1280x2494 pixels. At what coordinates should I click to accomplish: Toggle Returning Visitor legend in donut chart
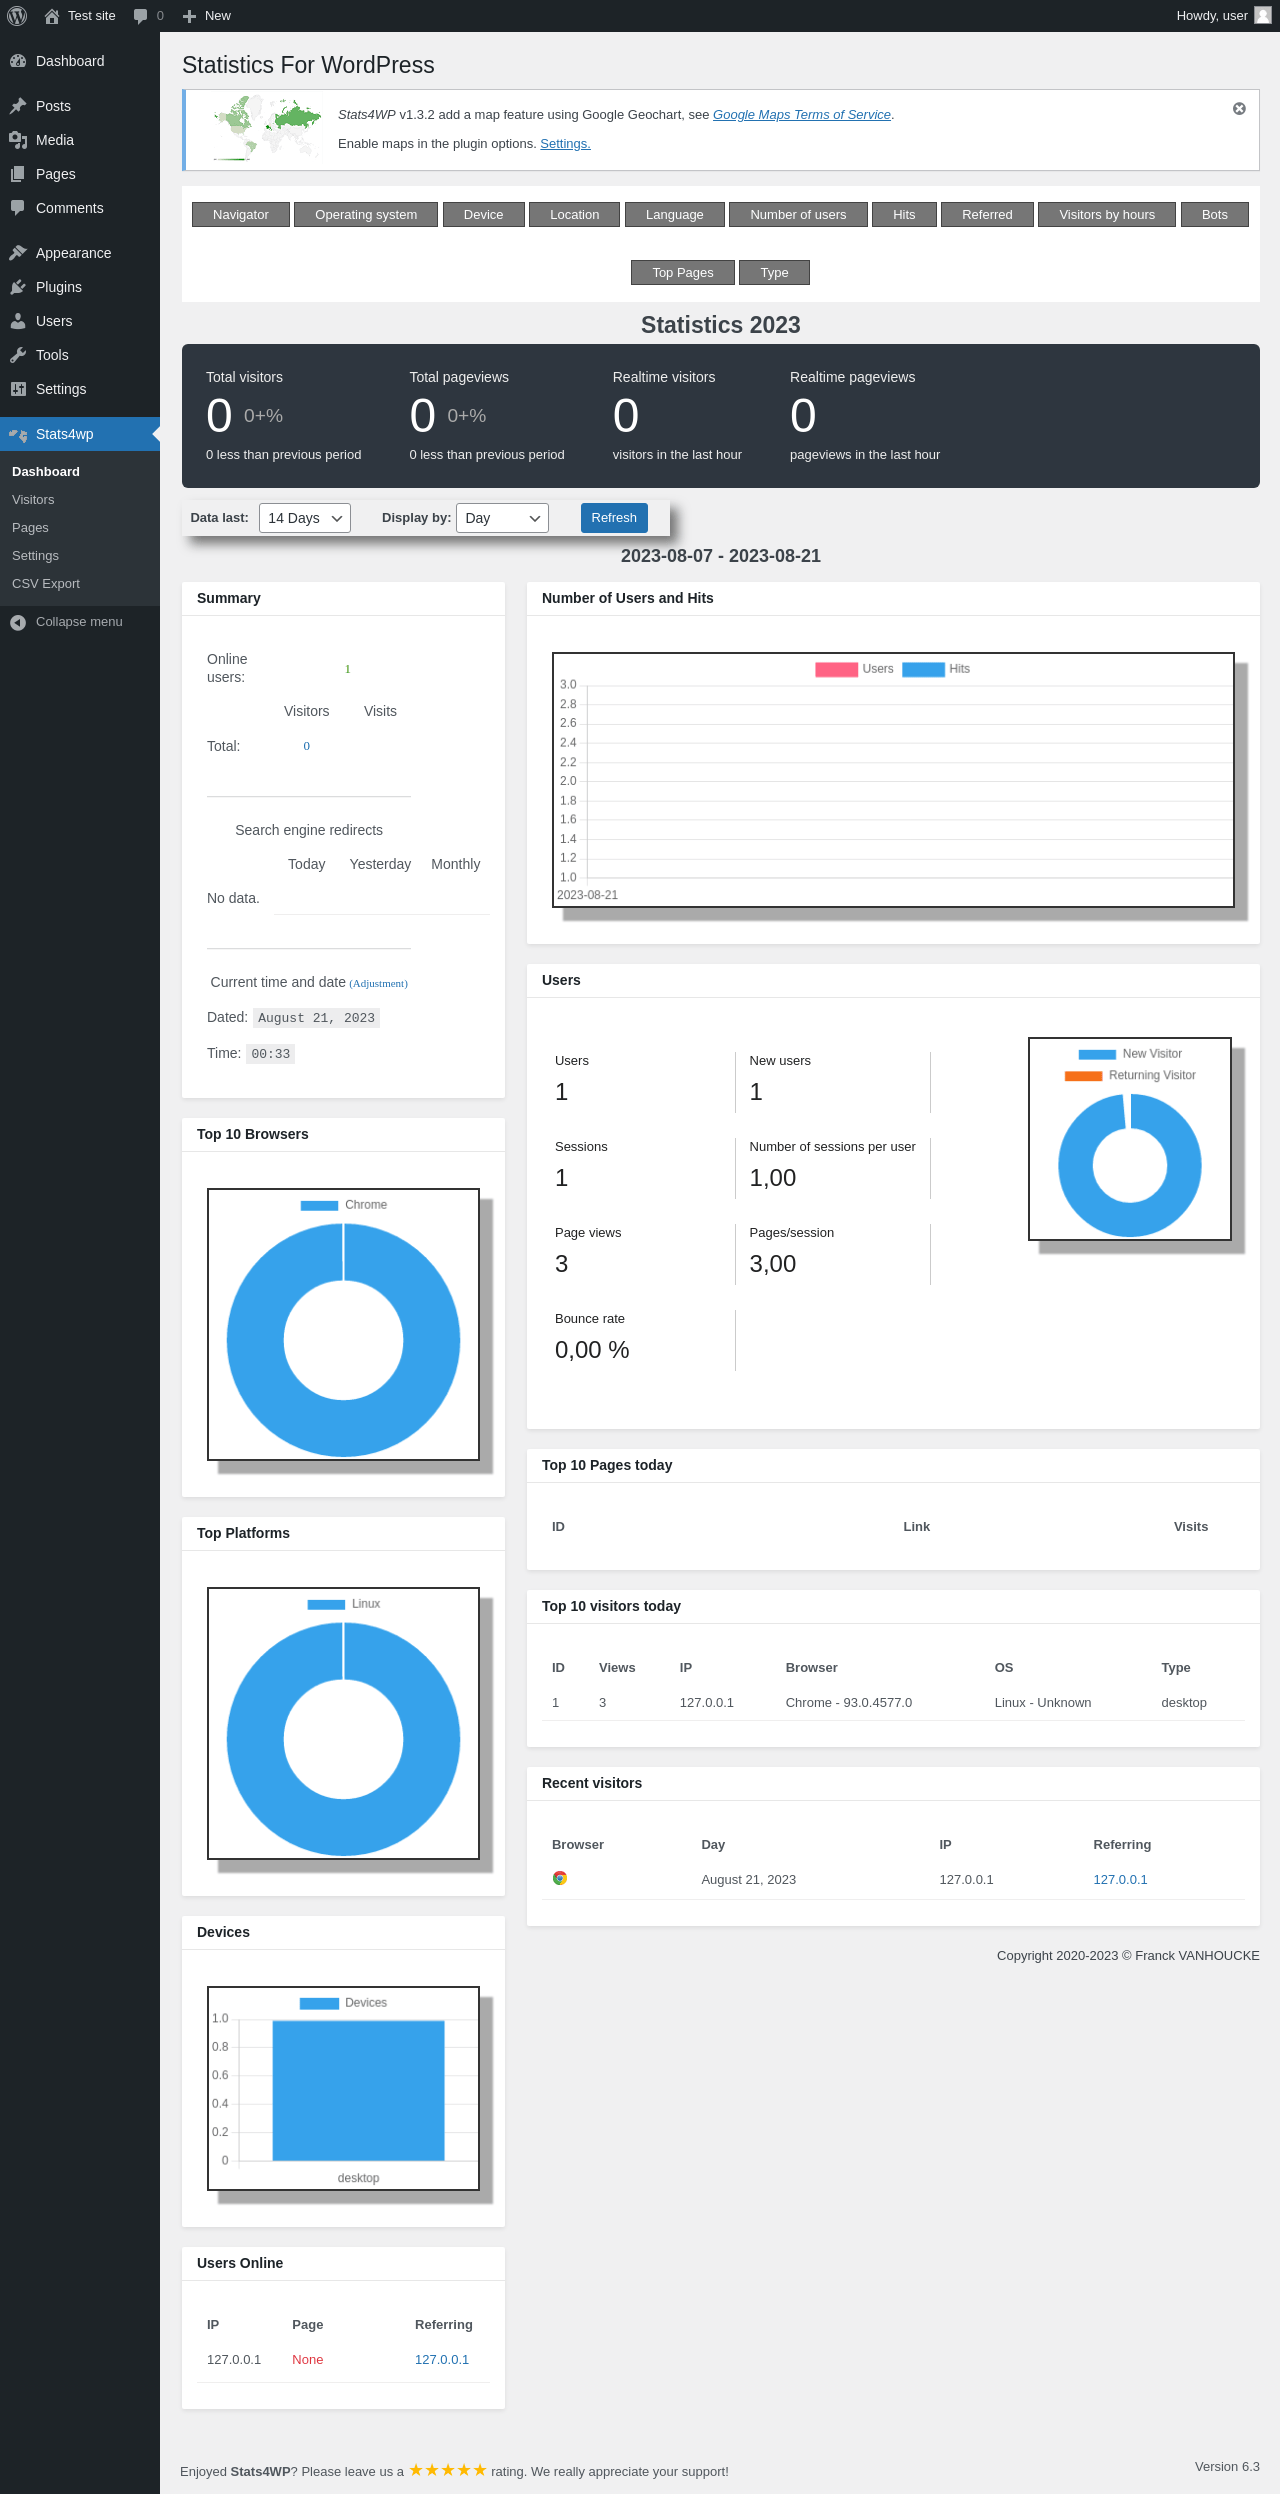pyautogui.click(x=1130, y=1075)
